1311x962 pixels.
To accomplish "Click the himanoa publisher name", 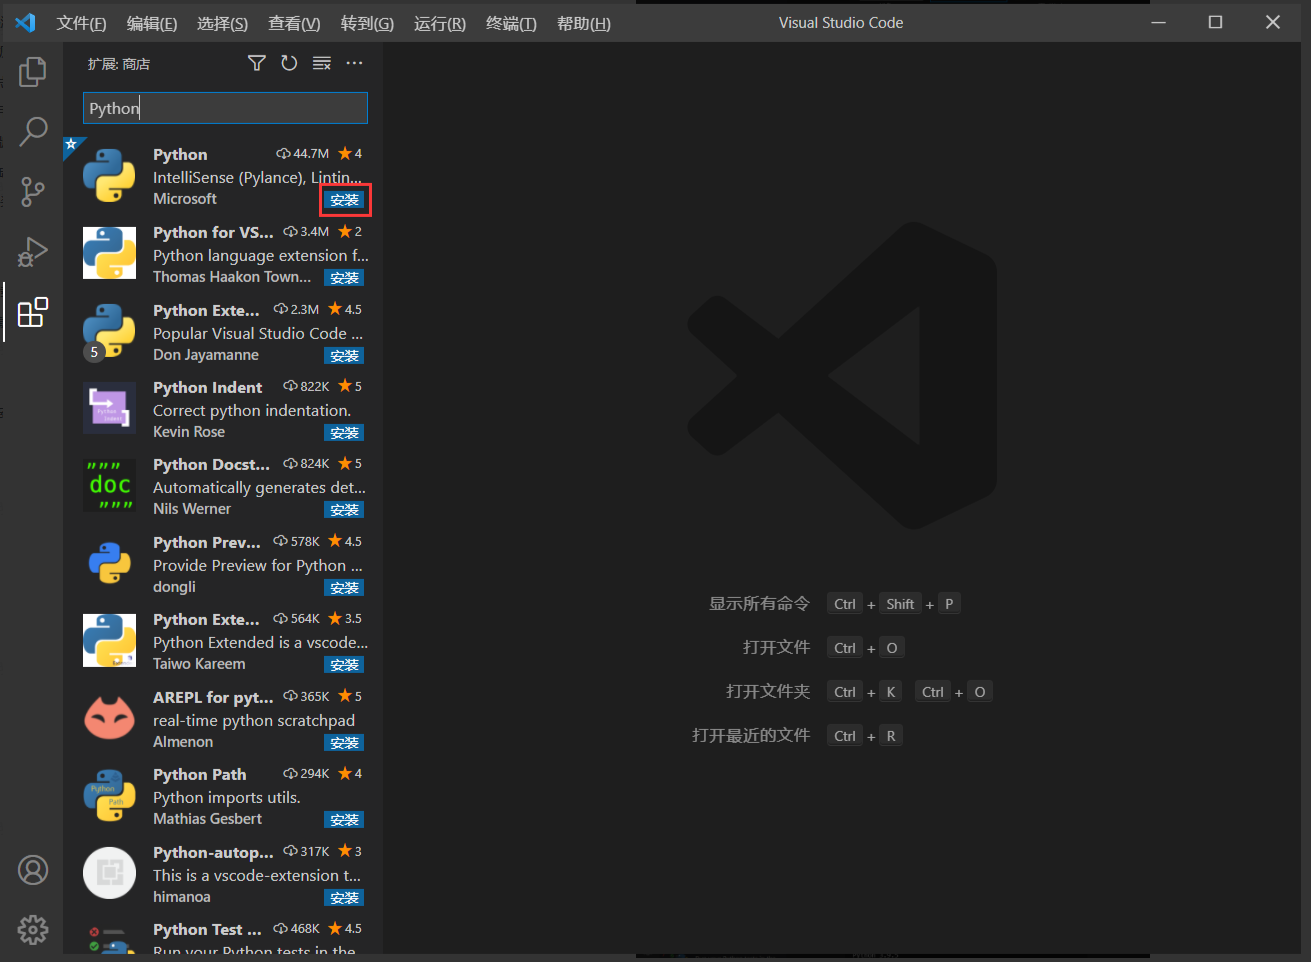I will pos(182,897).
